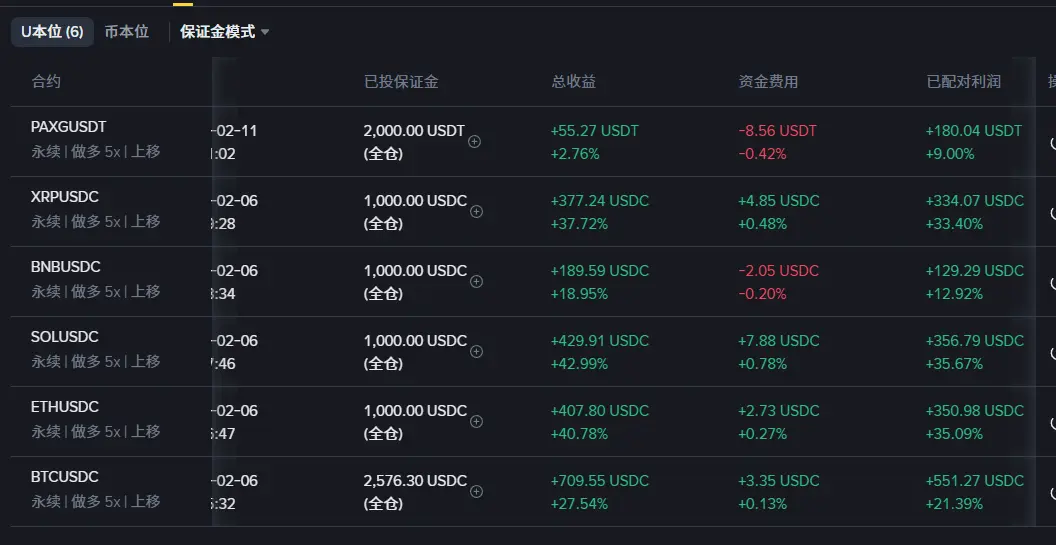Click the 已配对利润 column header
Image resolution: width=1056 pixels, height=545 pixels.
963,82
